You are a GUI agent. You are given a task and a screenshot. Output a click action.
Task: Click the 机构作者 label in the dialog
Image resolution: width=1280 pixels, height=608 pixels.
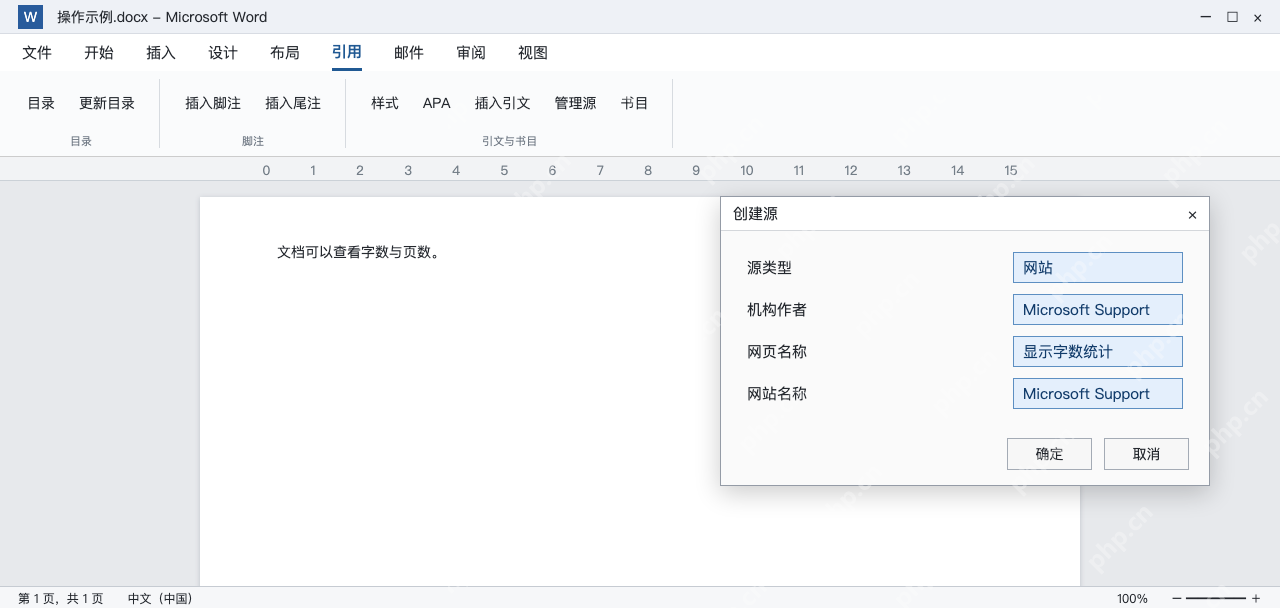pyautogui.click(x=777, y=310)
